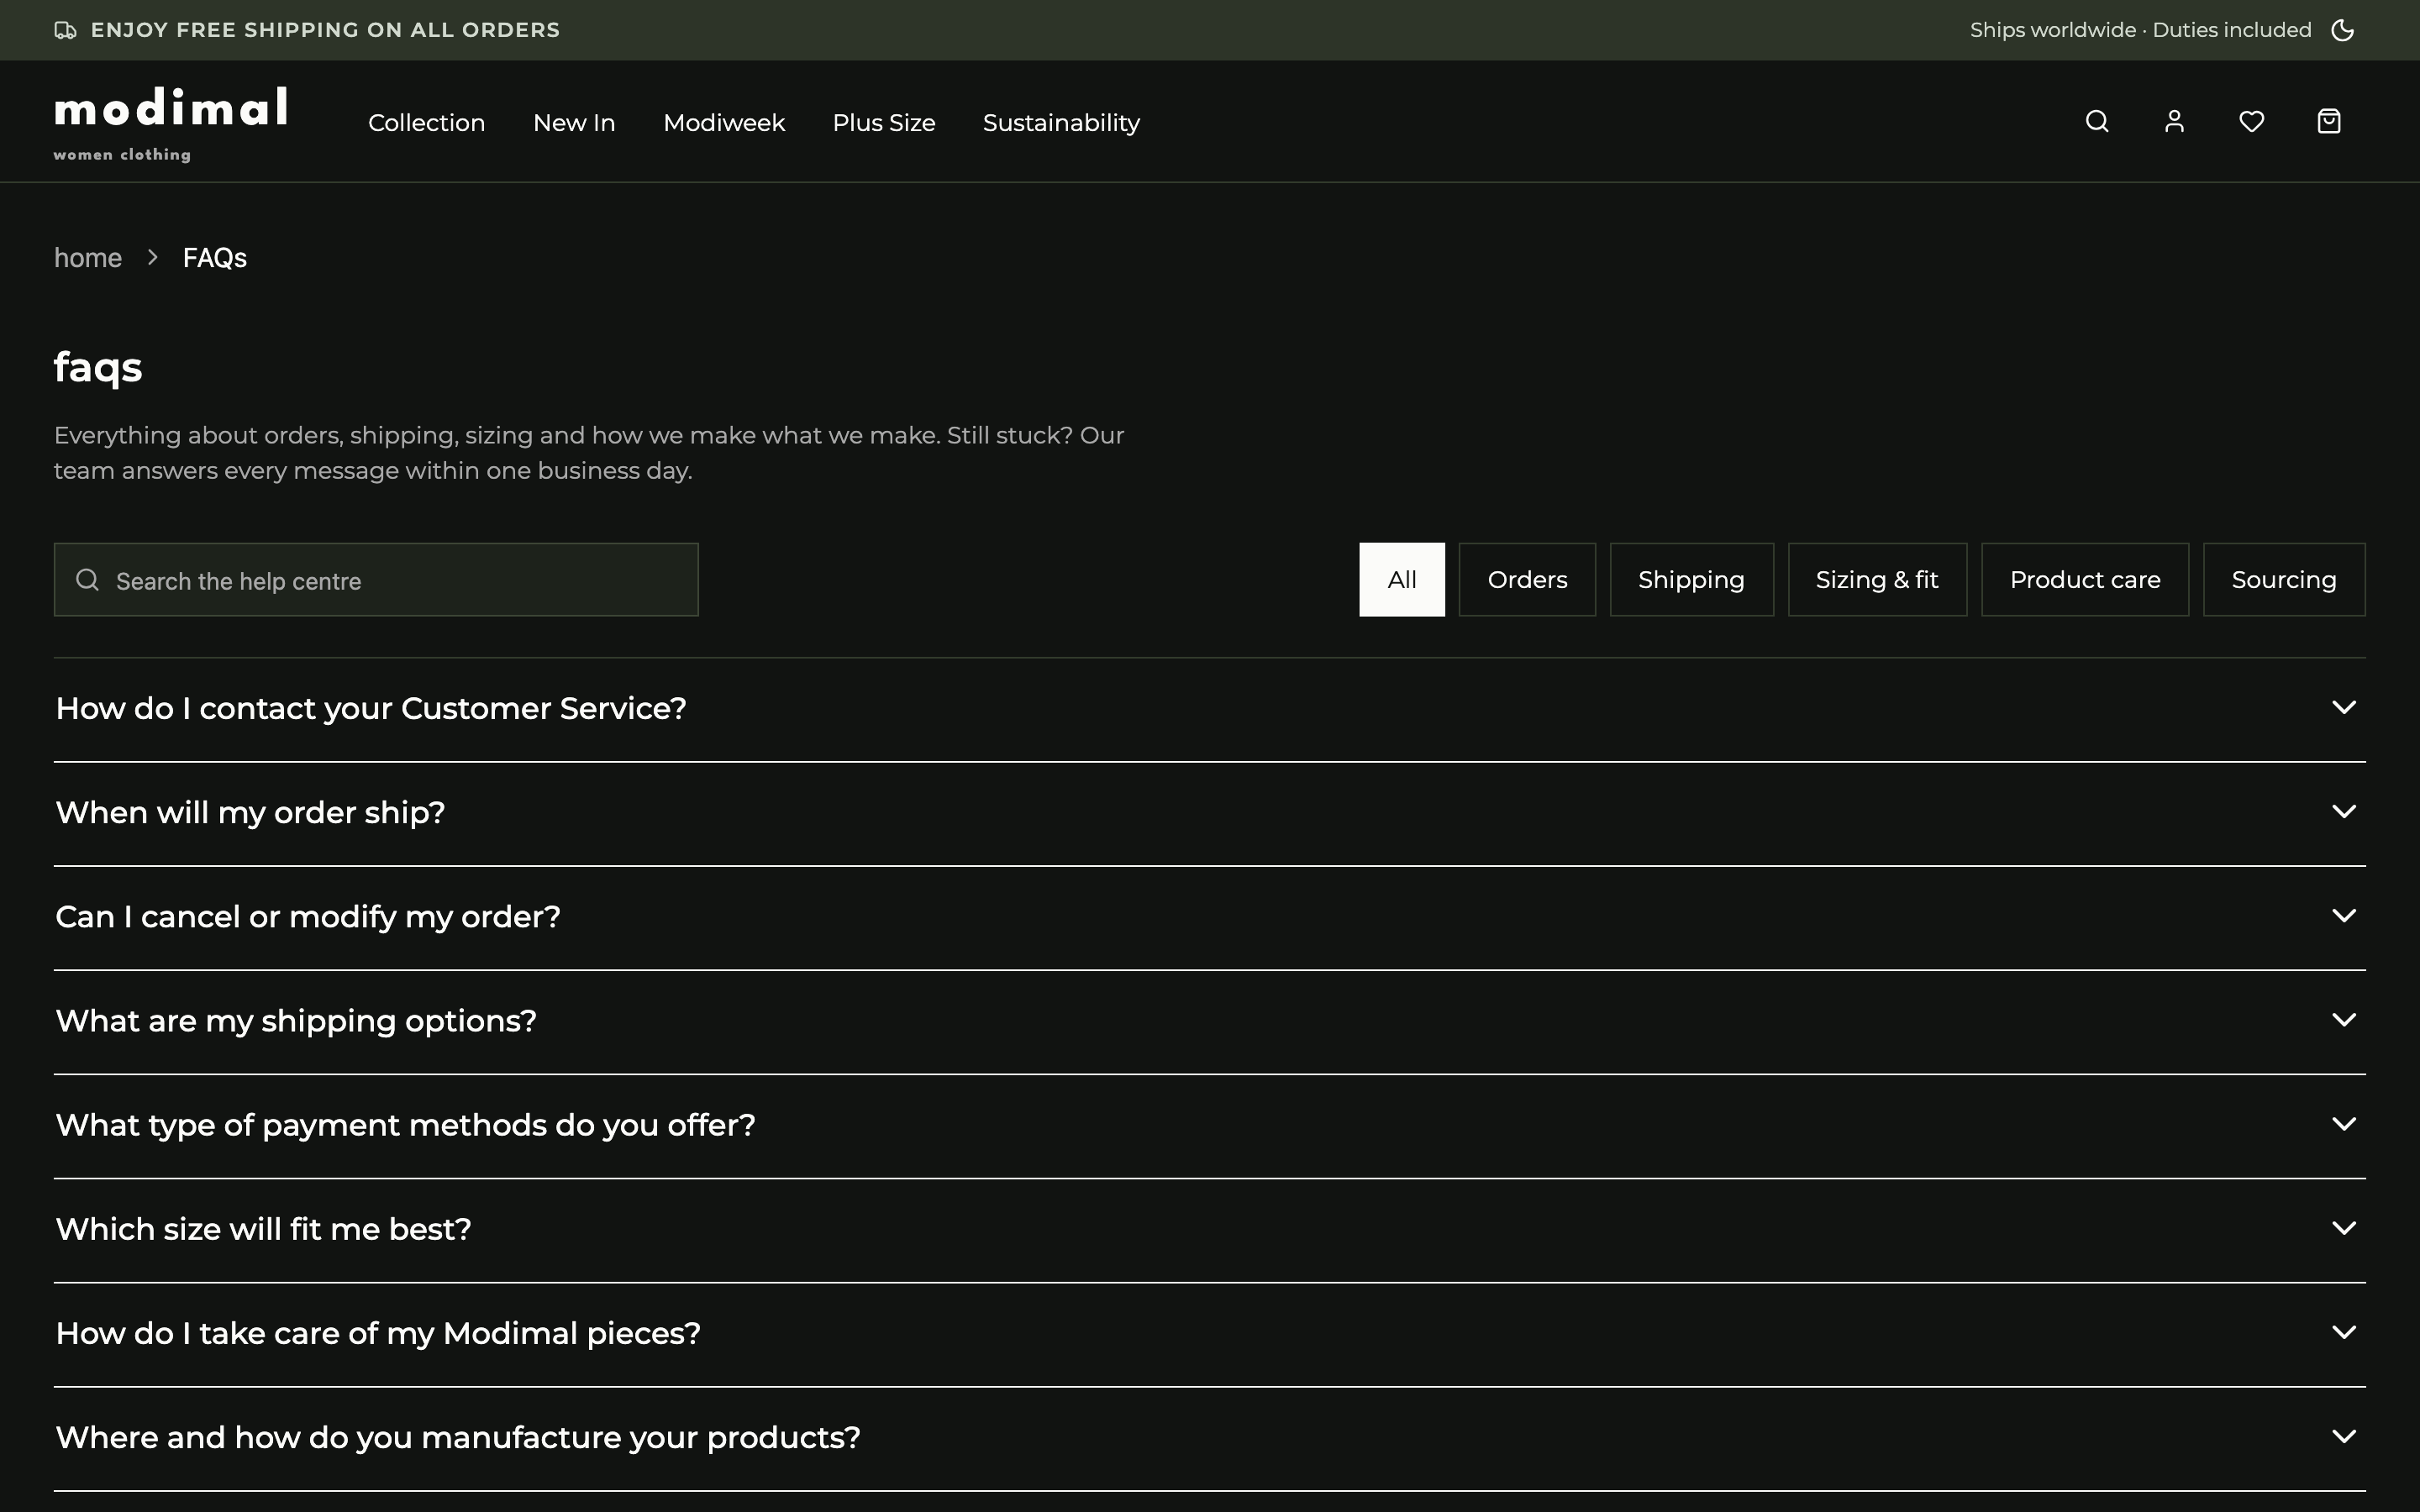Open the New In menu
The width and height of the screenshot is (2420, 1512).
[x=574, y=123]
